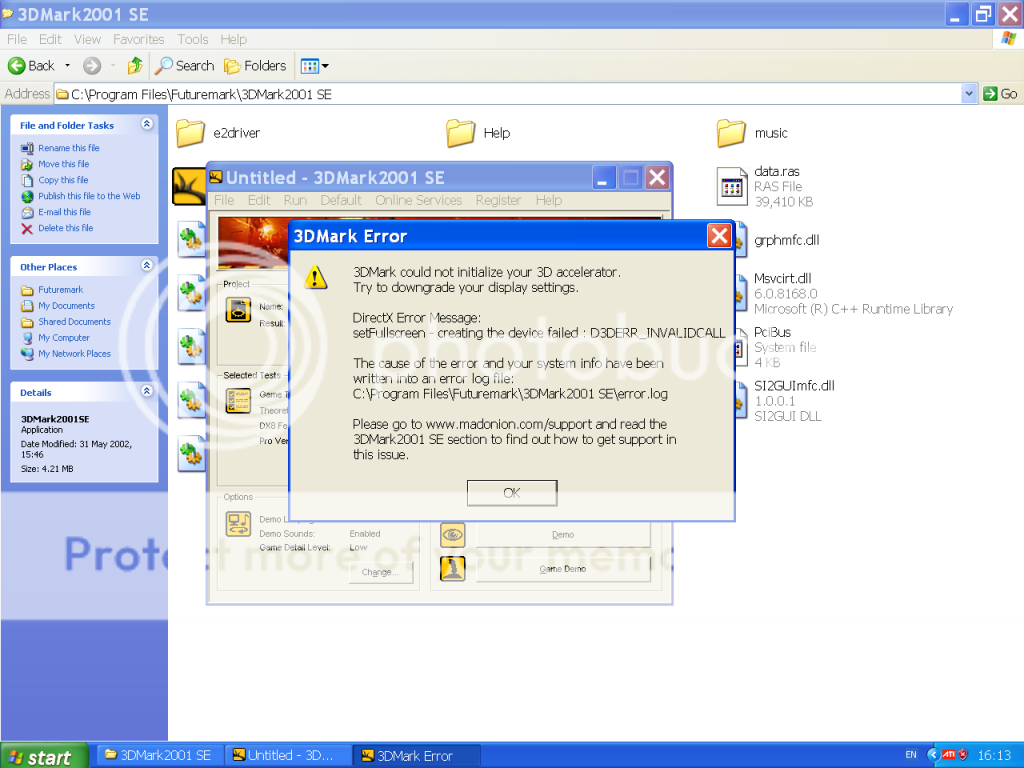The width and height of the screenshot is (1024, 768).
Task: Open the Favorites menu
Action: pyautogui.click(x=138, y=40)
